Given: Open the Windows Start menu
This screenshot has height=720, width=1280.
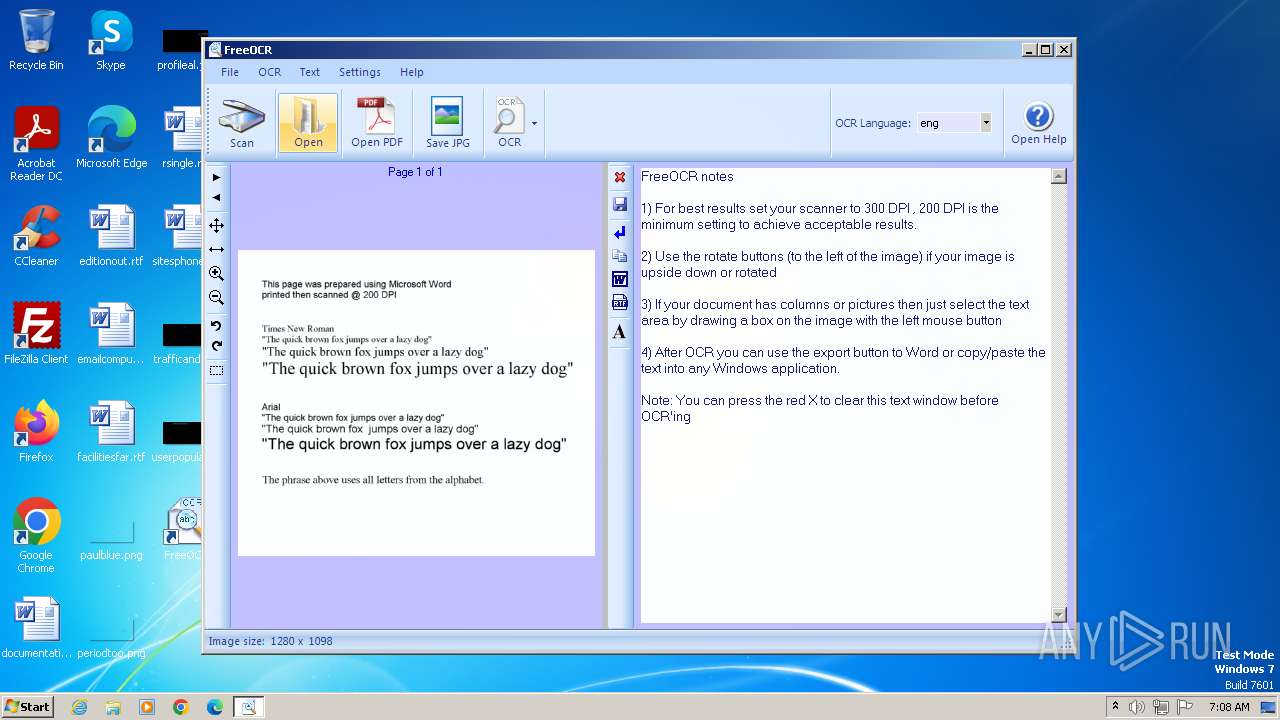Looking at the screenshot, I should pyautogui.click(x=27, y=706).
